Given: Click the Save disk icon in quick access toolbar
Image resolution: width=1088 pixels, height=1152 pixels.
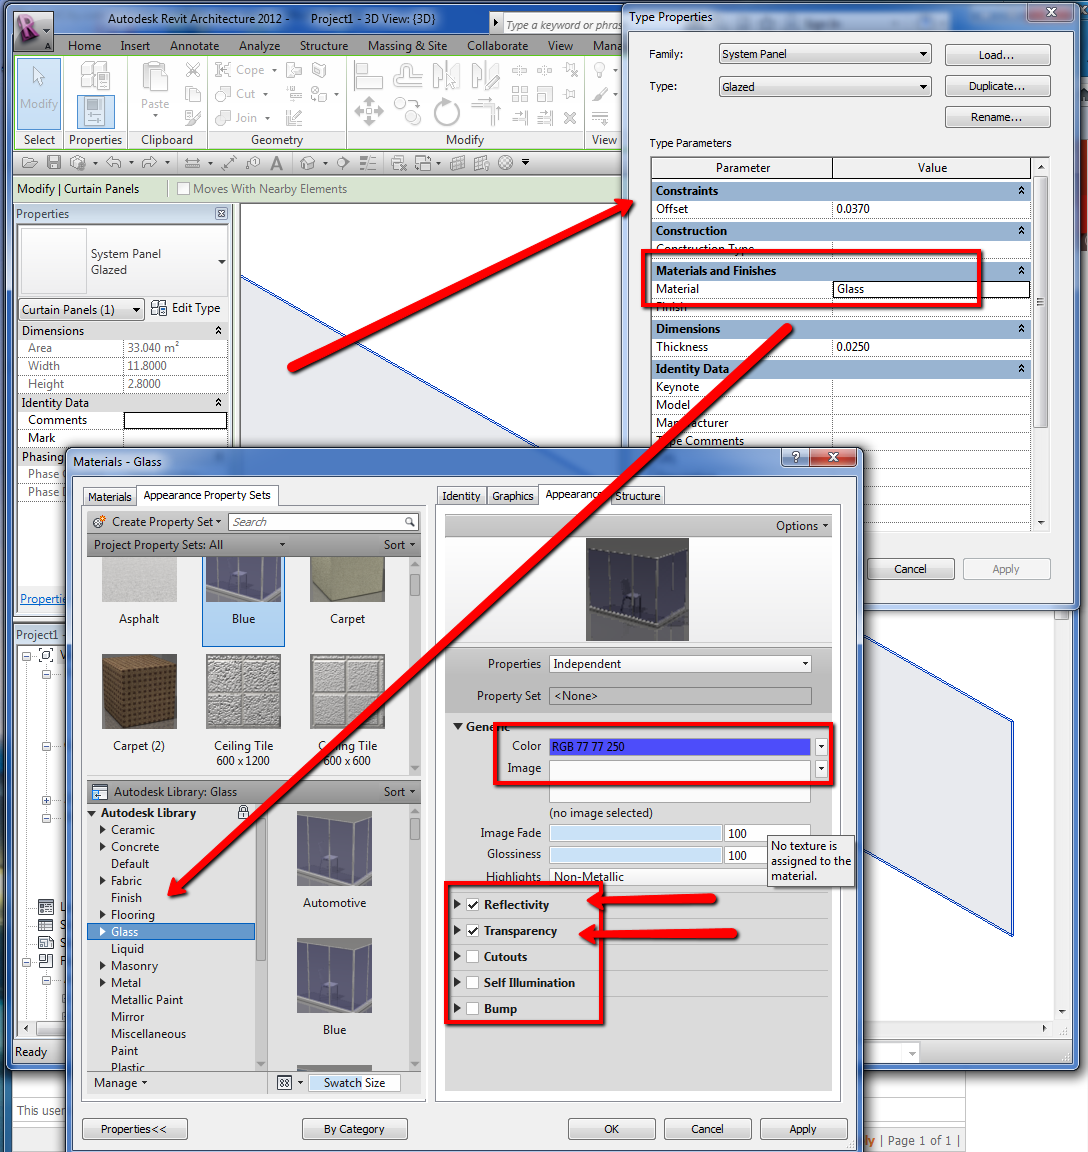Looking at the screenshot, I should coord(54,162).
